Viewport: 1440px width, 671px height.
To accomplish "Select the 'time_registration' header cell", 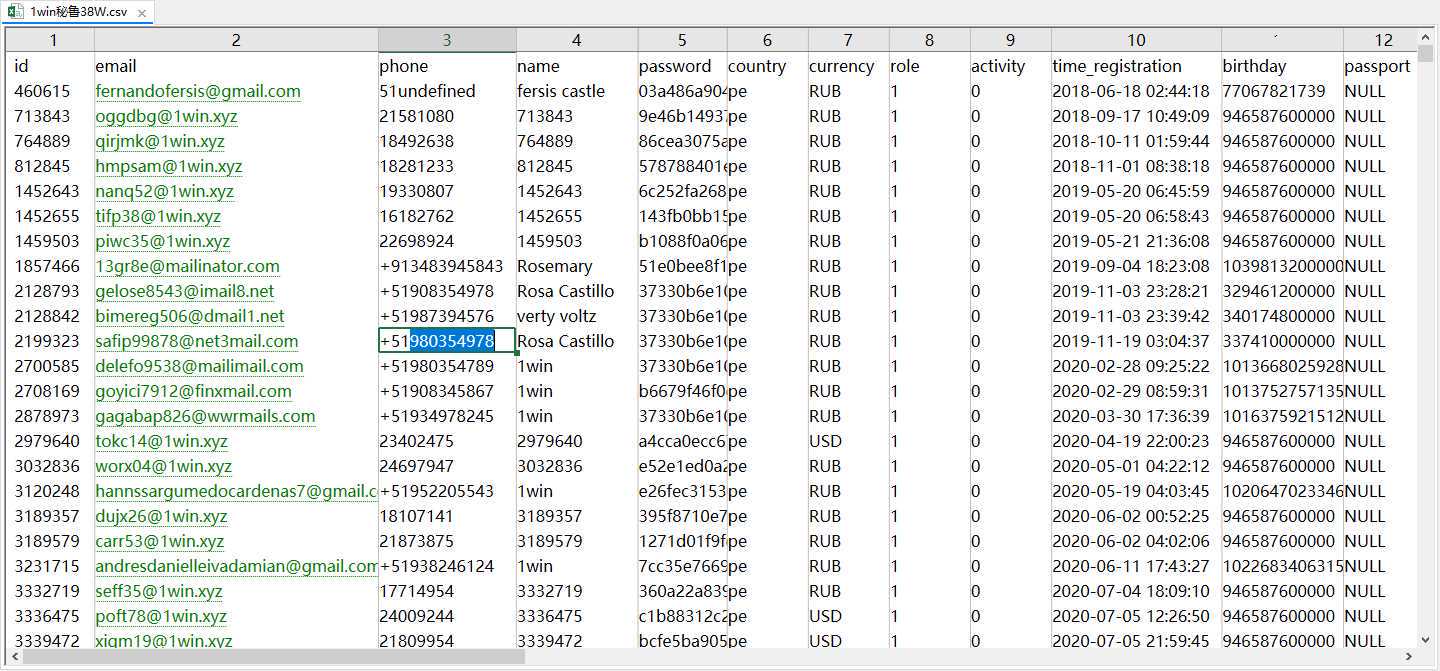I will 1136,66.
